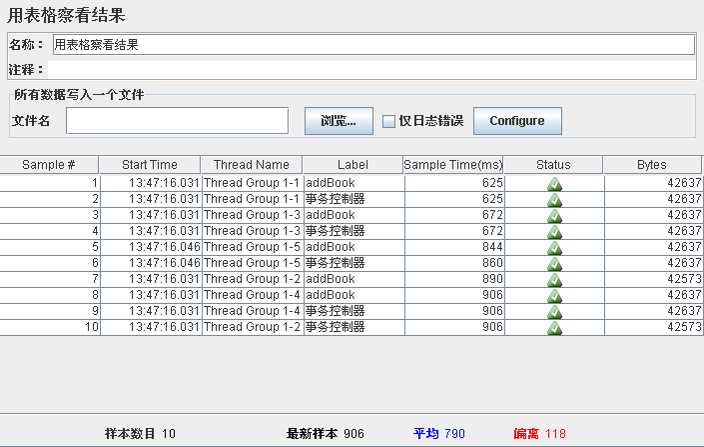The image size is (704, 447).
Task: Click the red 偏离 118 deviation value
Action: (x=539, y=434)
